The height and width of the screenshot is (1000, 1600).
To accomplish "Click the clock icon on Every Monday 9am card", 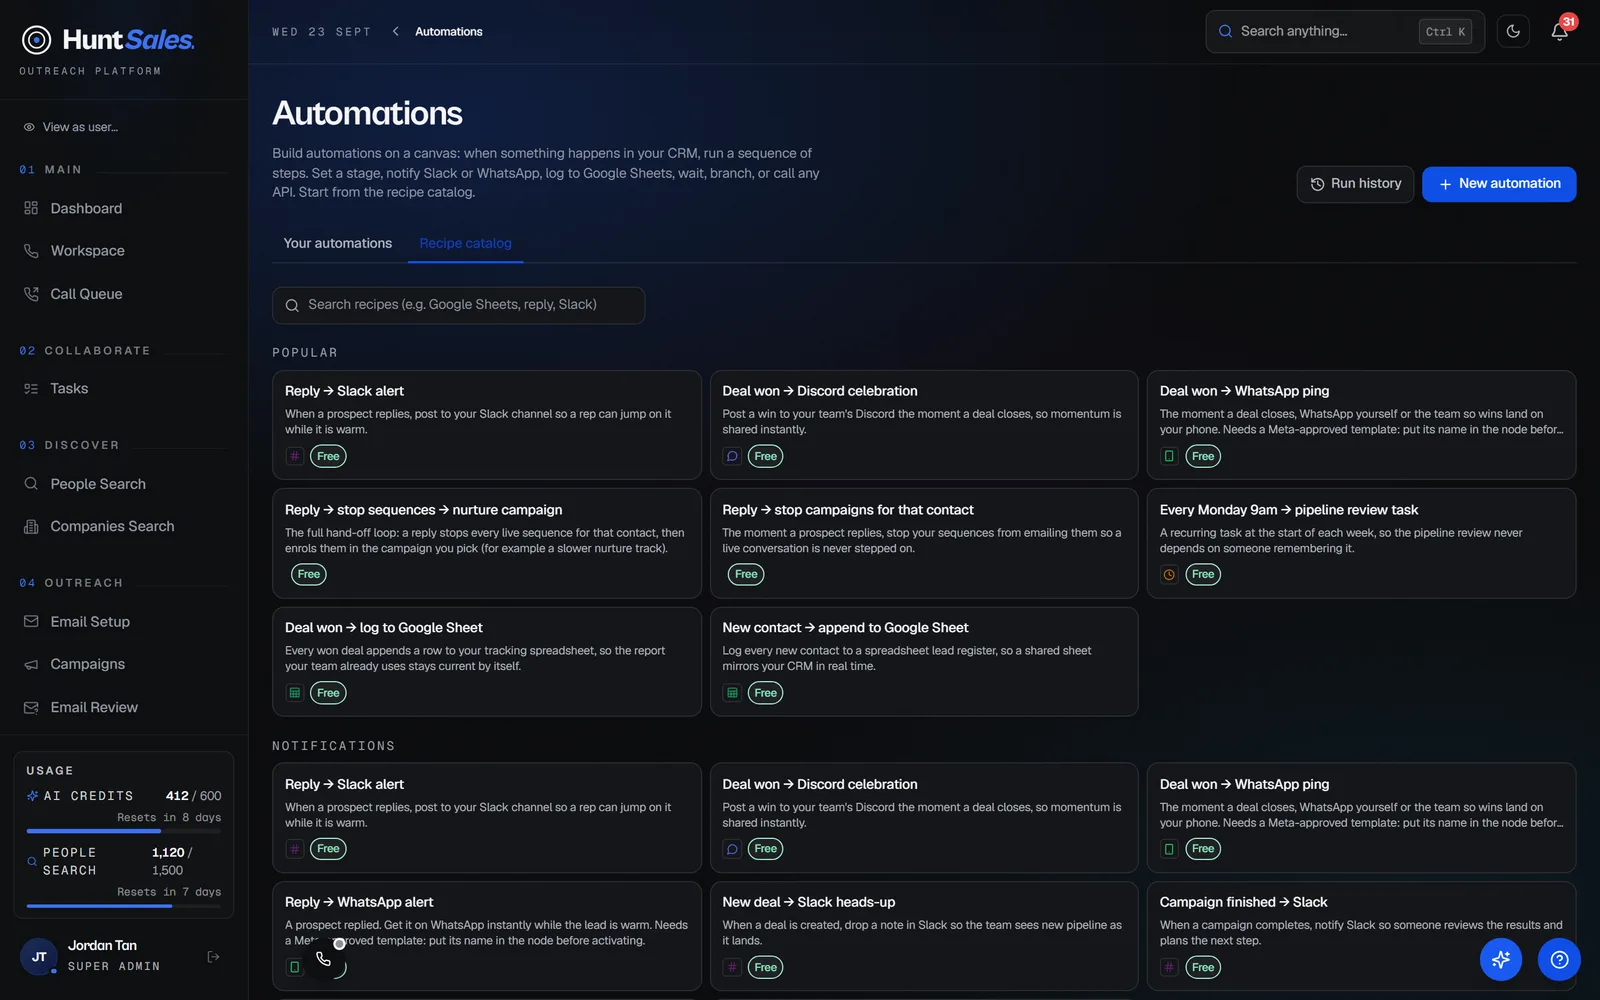I will coord(1169,574).
